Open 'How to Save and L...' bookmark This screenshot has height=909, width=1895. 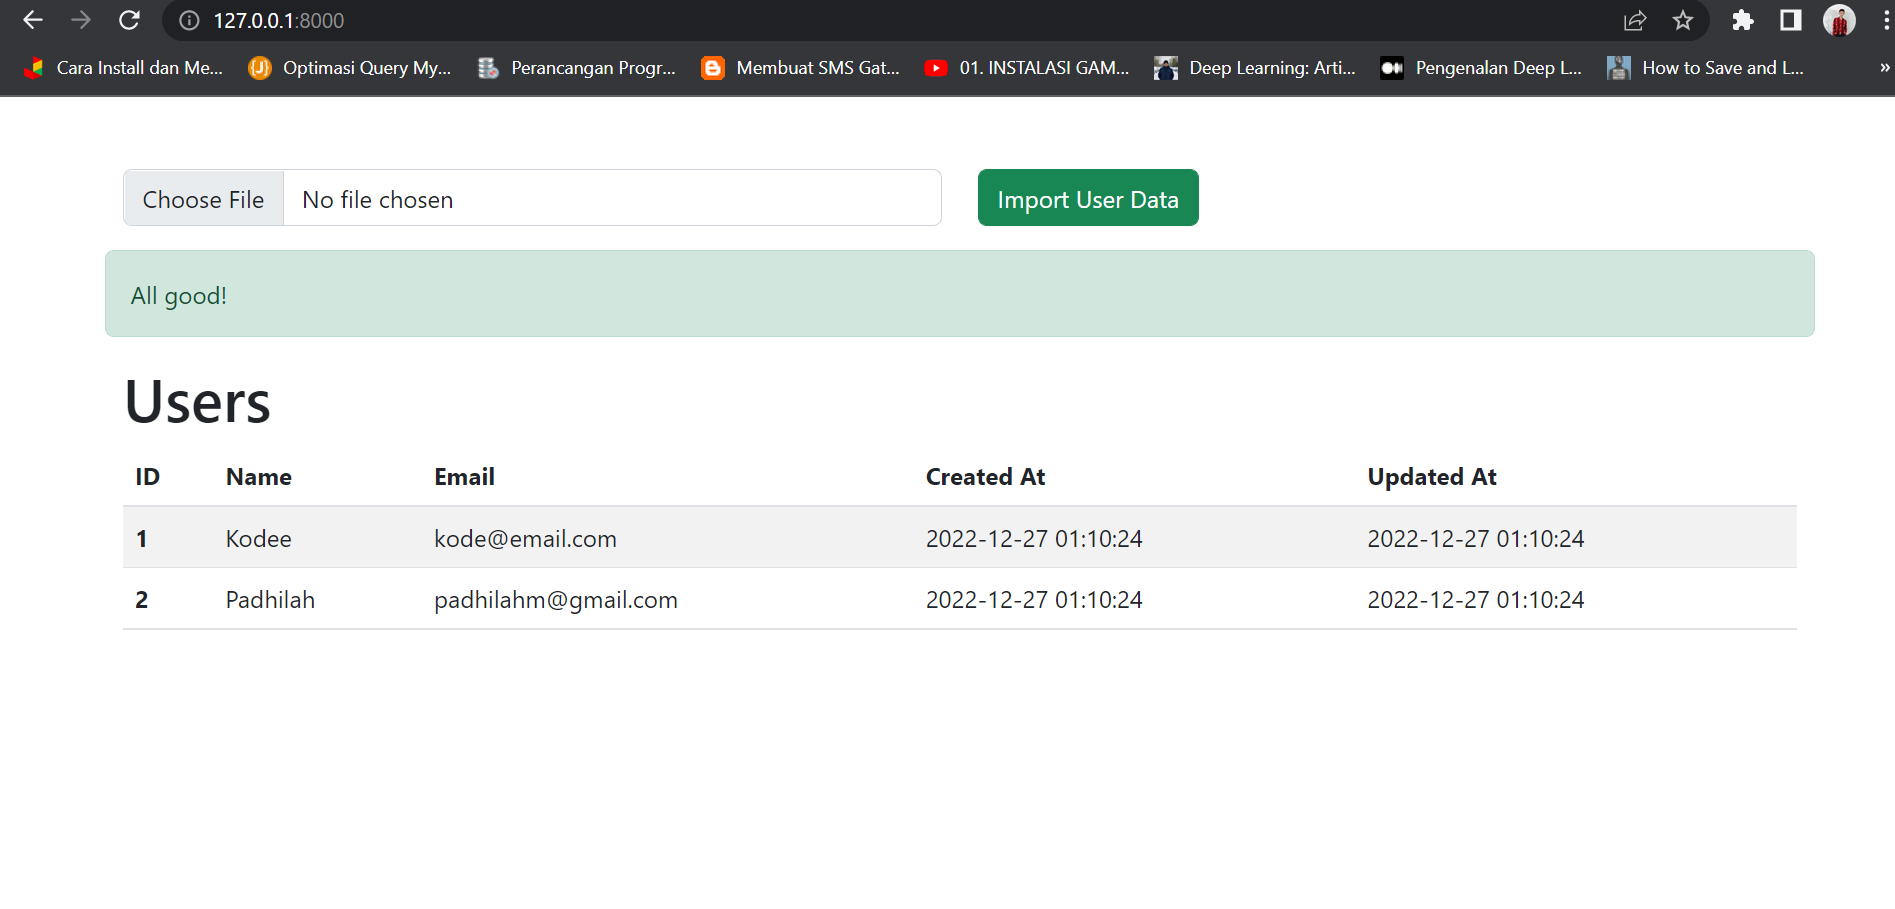click(x=1706, y=68)
